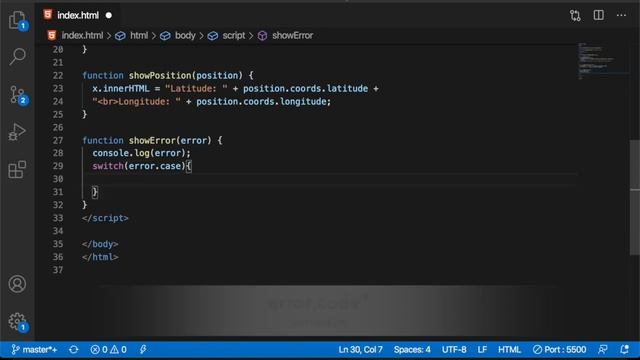
Task: Click the closing </script> tag
Action: (x=105, y=218)
